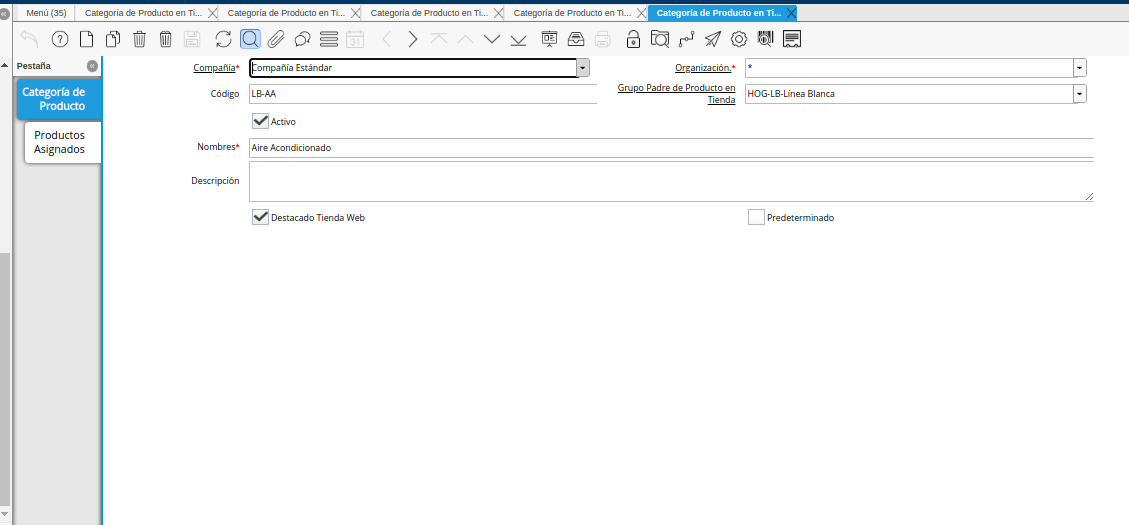
Task: Click the Save floppy disk icon
Action: (192, 39)
